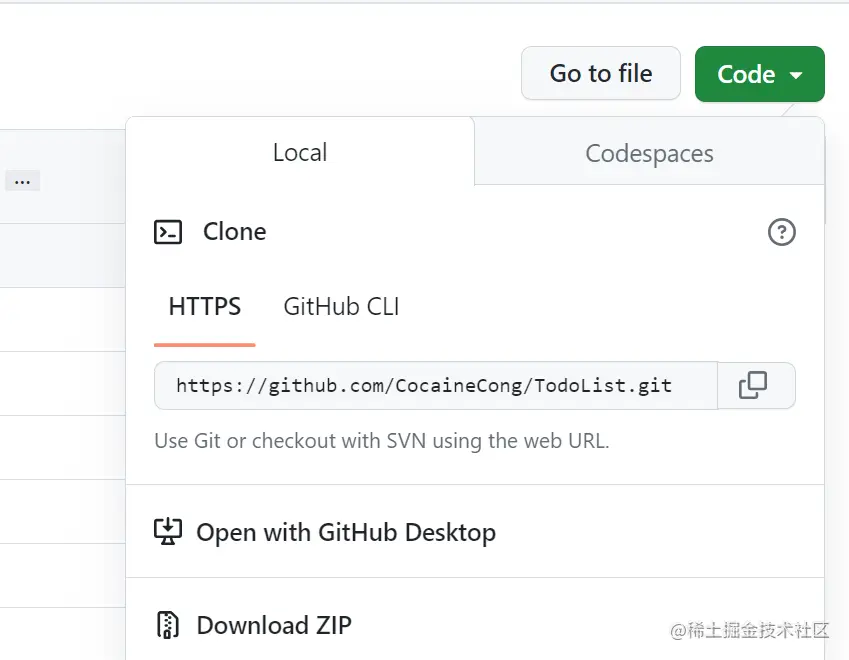Open the clone help question mark icon

coord(781,232)
